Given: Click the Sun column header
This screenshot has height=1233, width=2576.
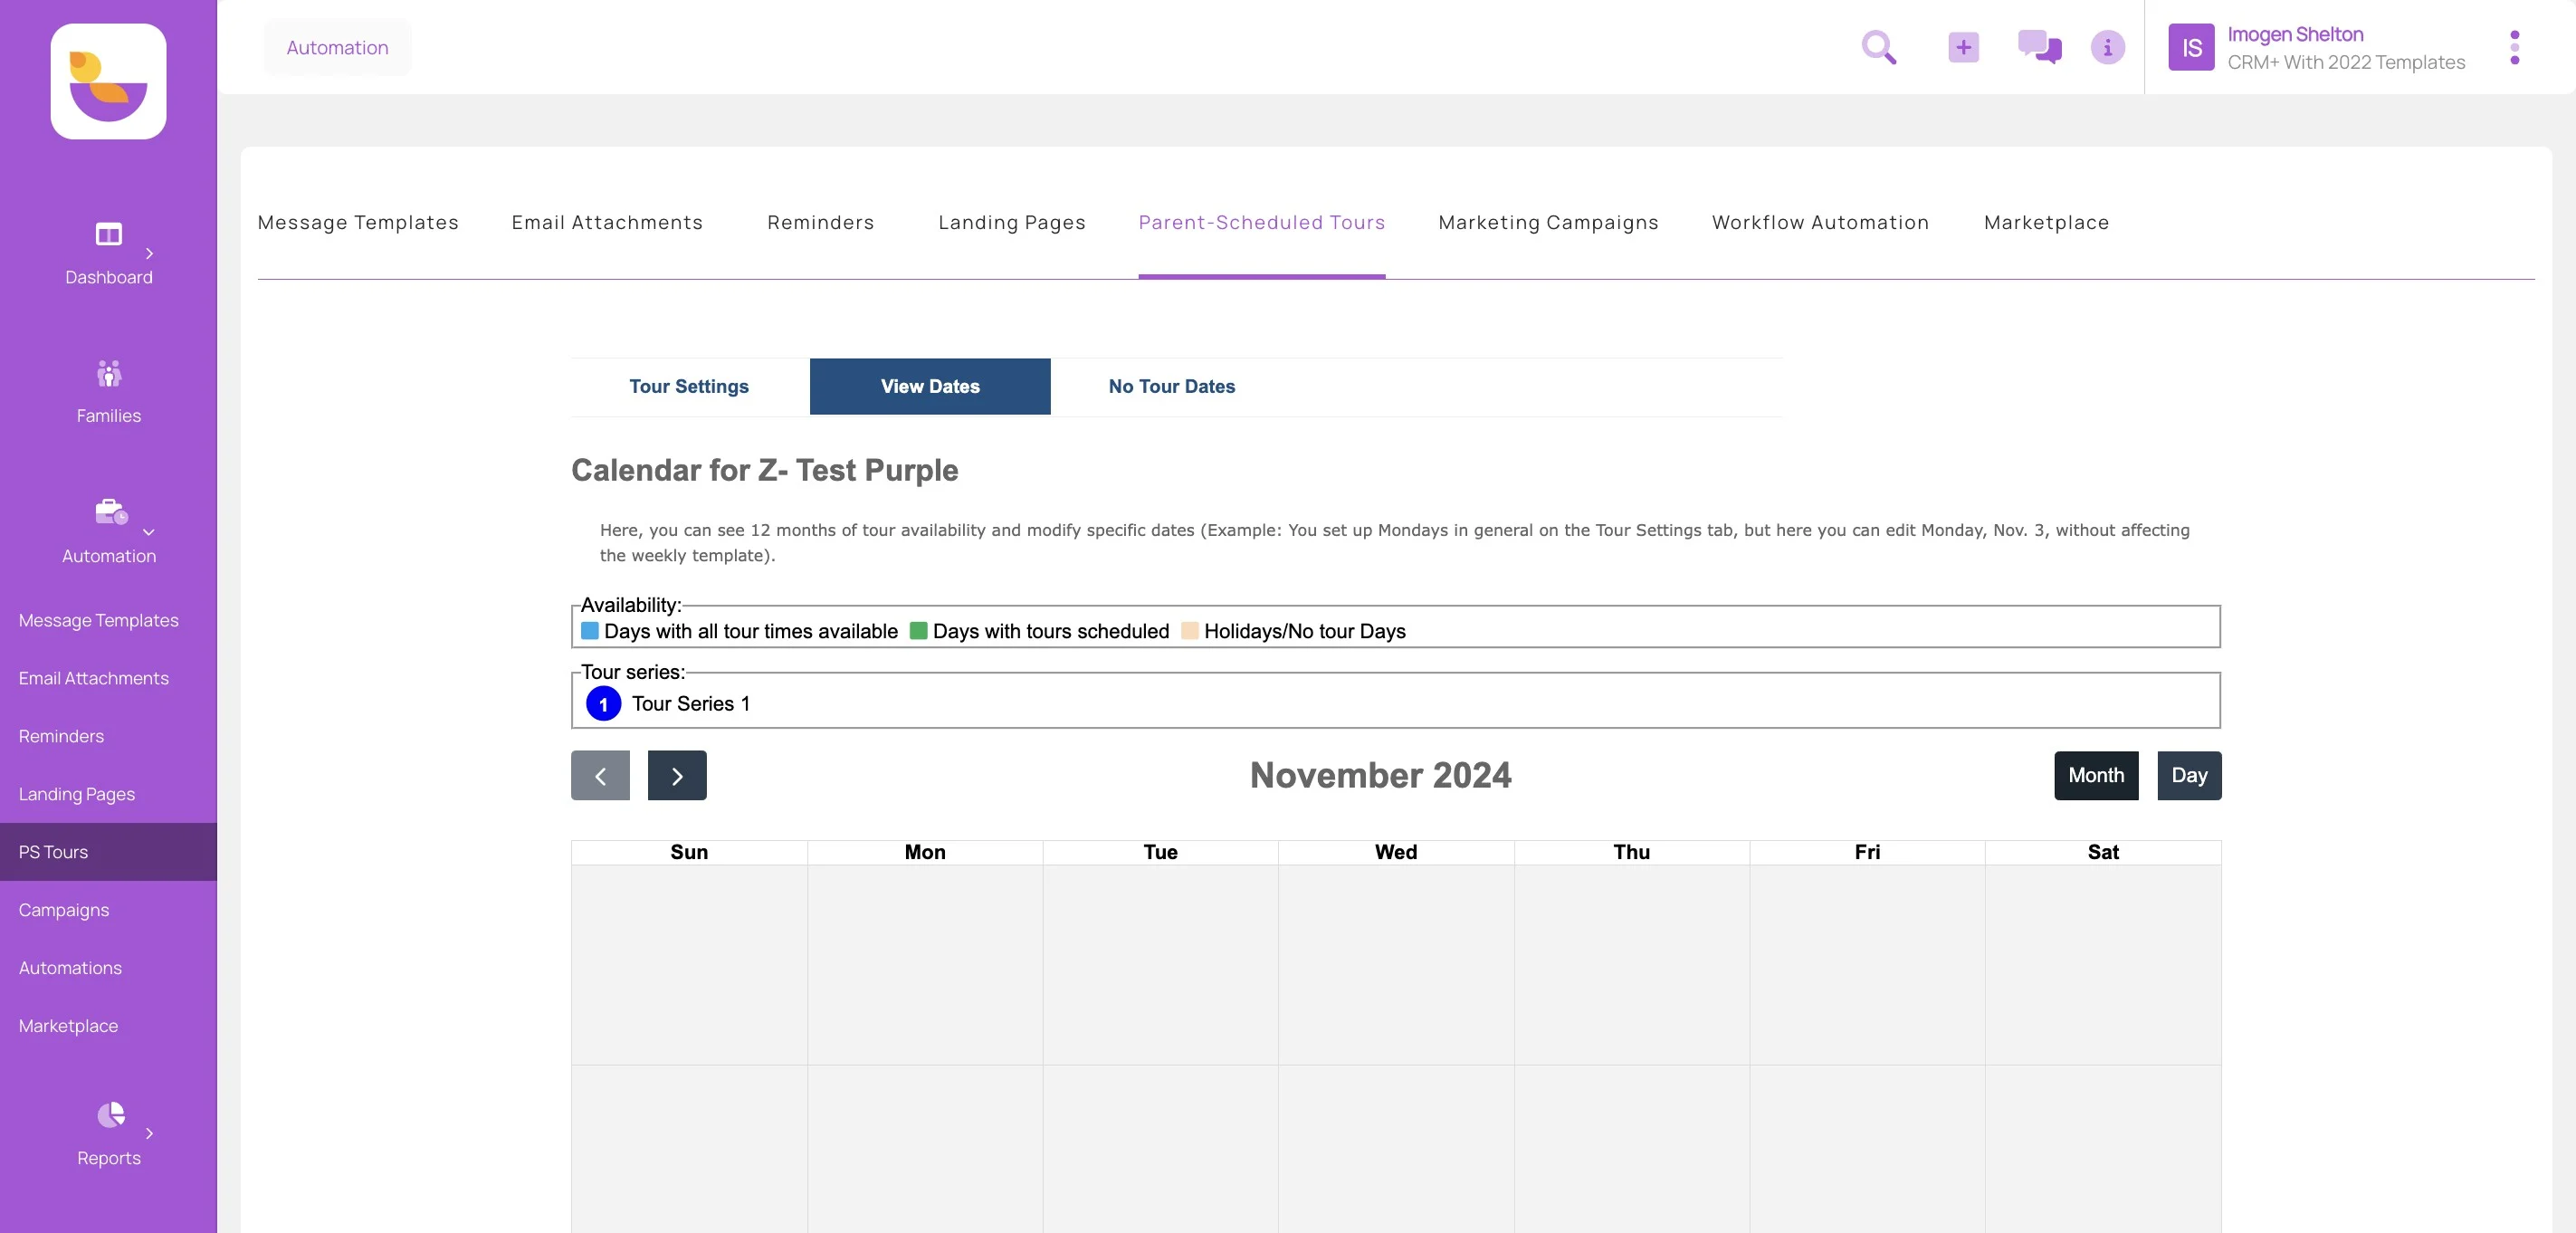Looking at the screenshot, I should [689, 852].
